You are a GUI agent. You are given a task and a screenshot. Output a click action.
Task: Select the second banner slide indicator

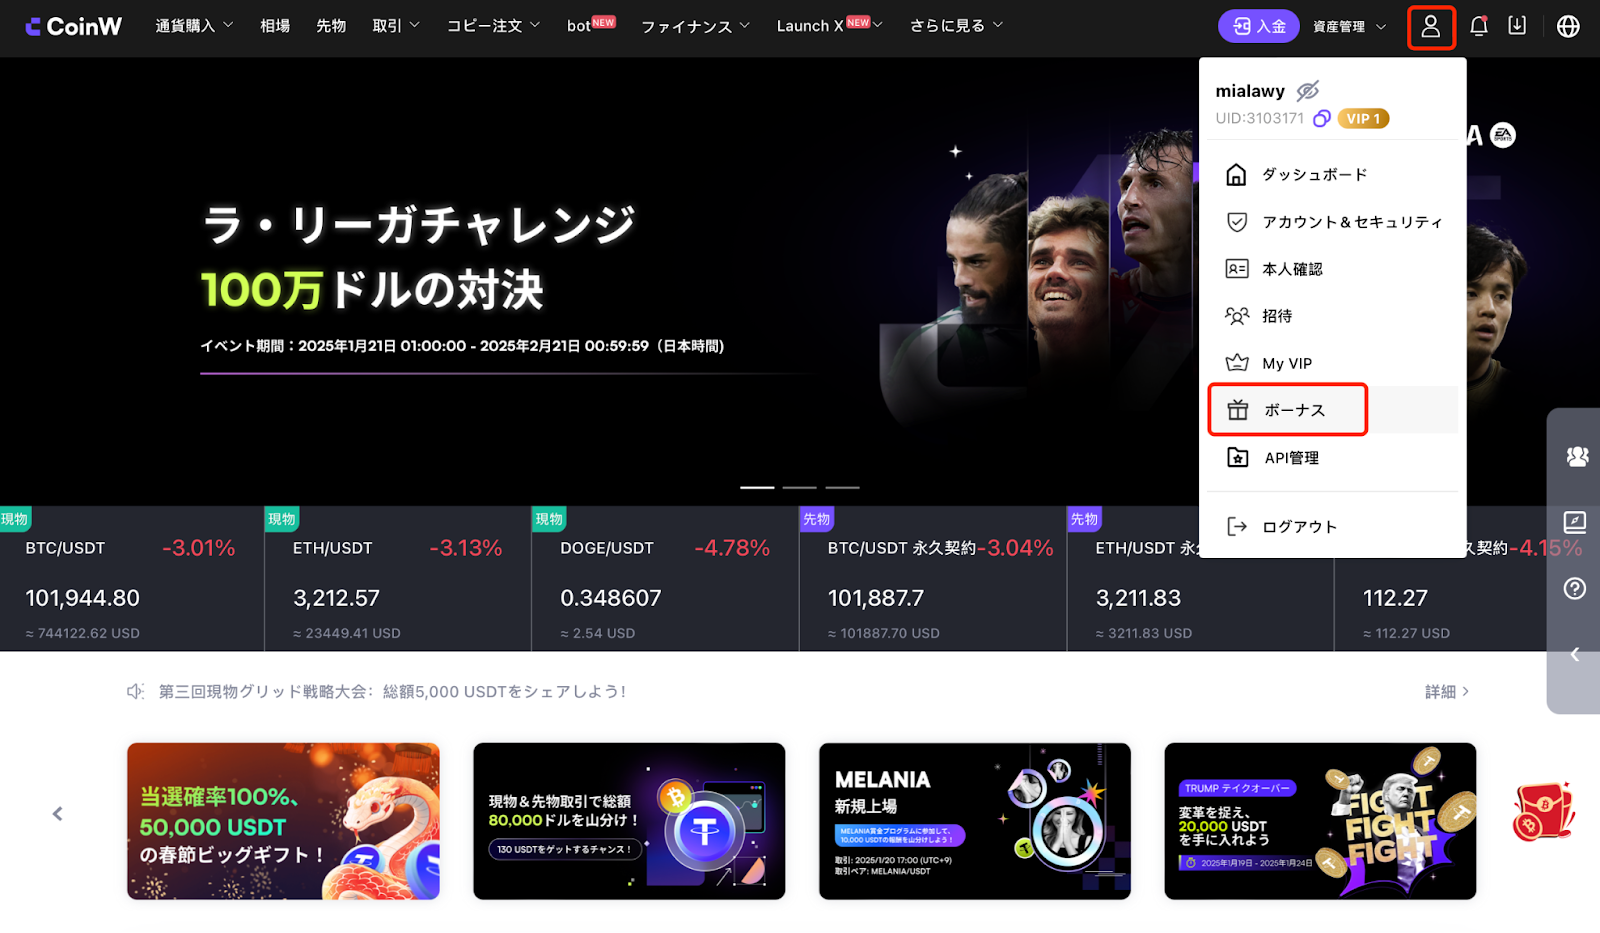[800, 487]
